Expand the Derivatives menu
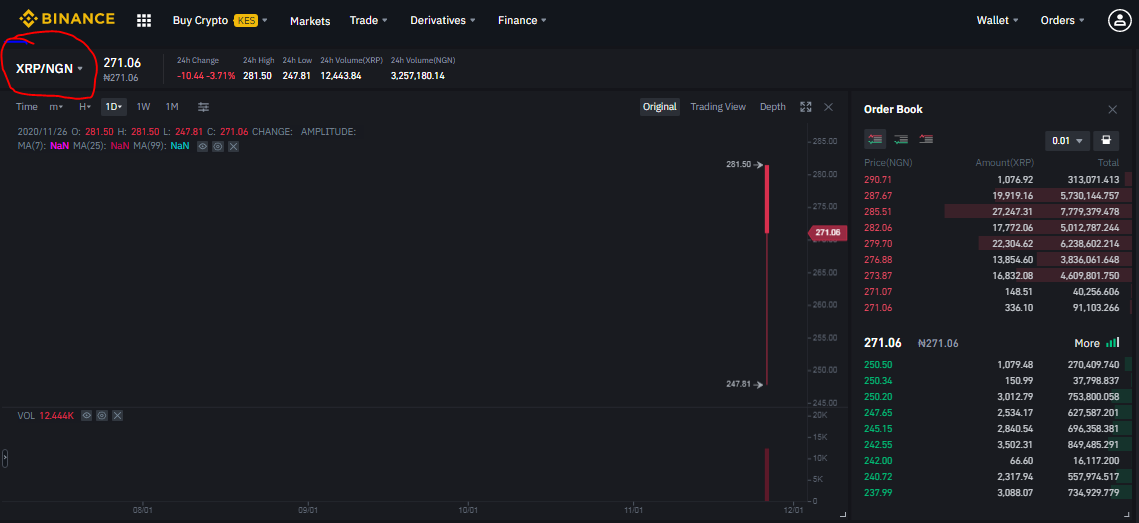The width and height of the screenshot is (1139, 523). [443, 20]
